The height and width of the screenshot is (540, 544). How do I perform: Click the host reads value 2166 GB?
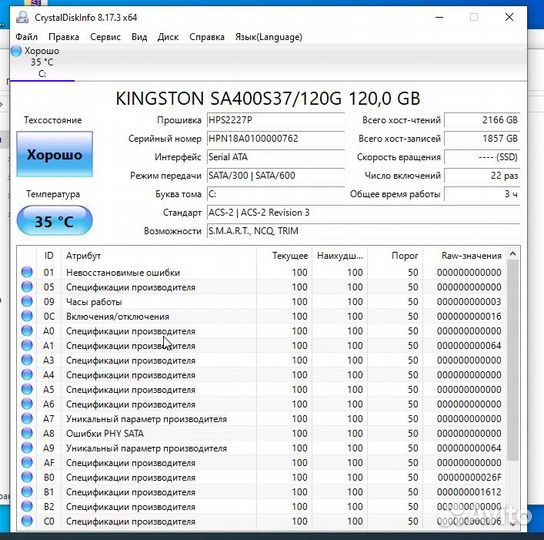(482, 120)
